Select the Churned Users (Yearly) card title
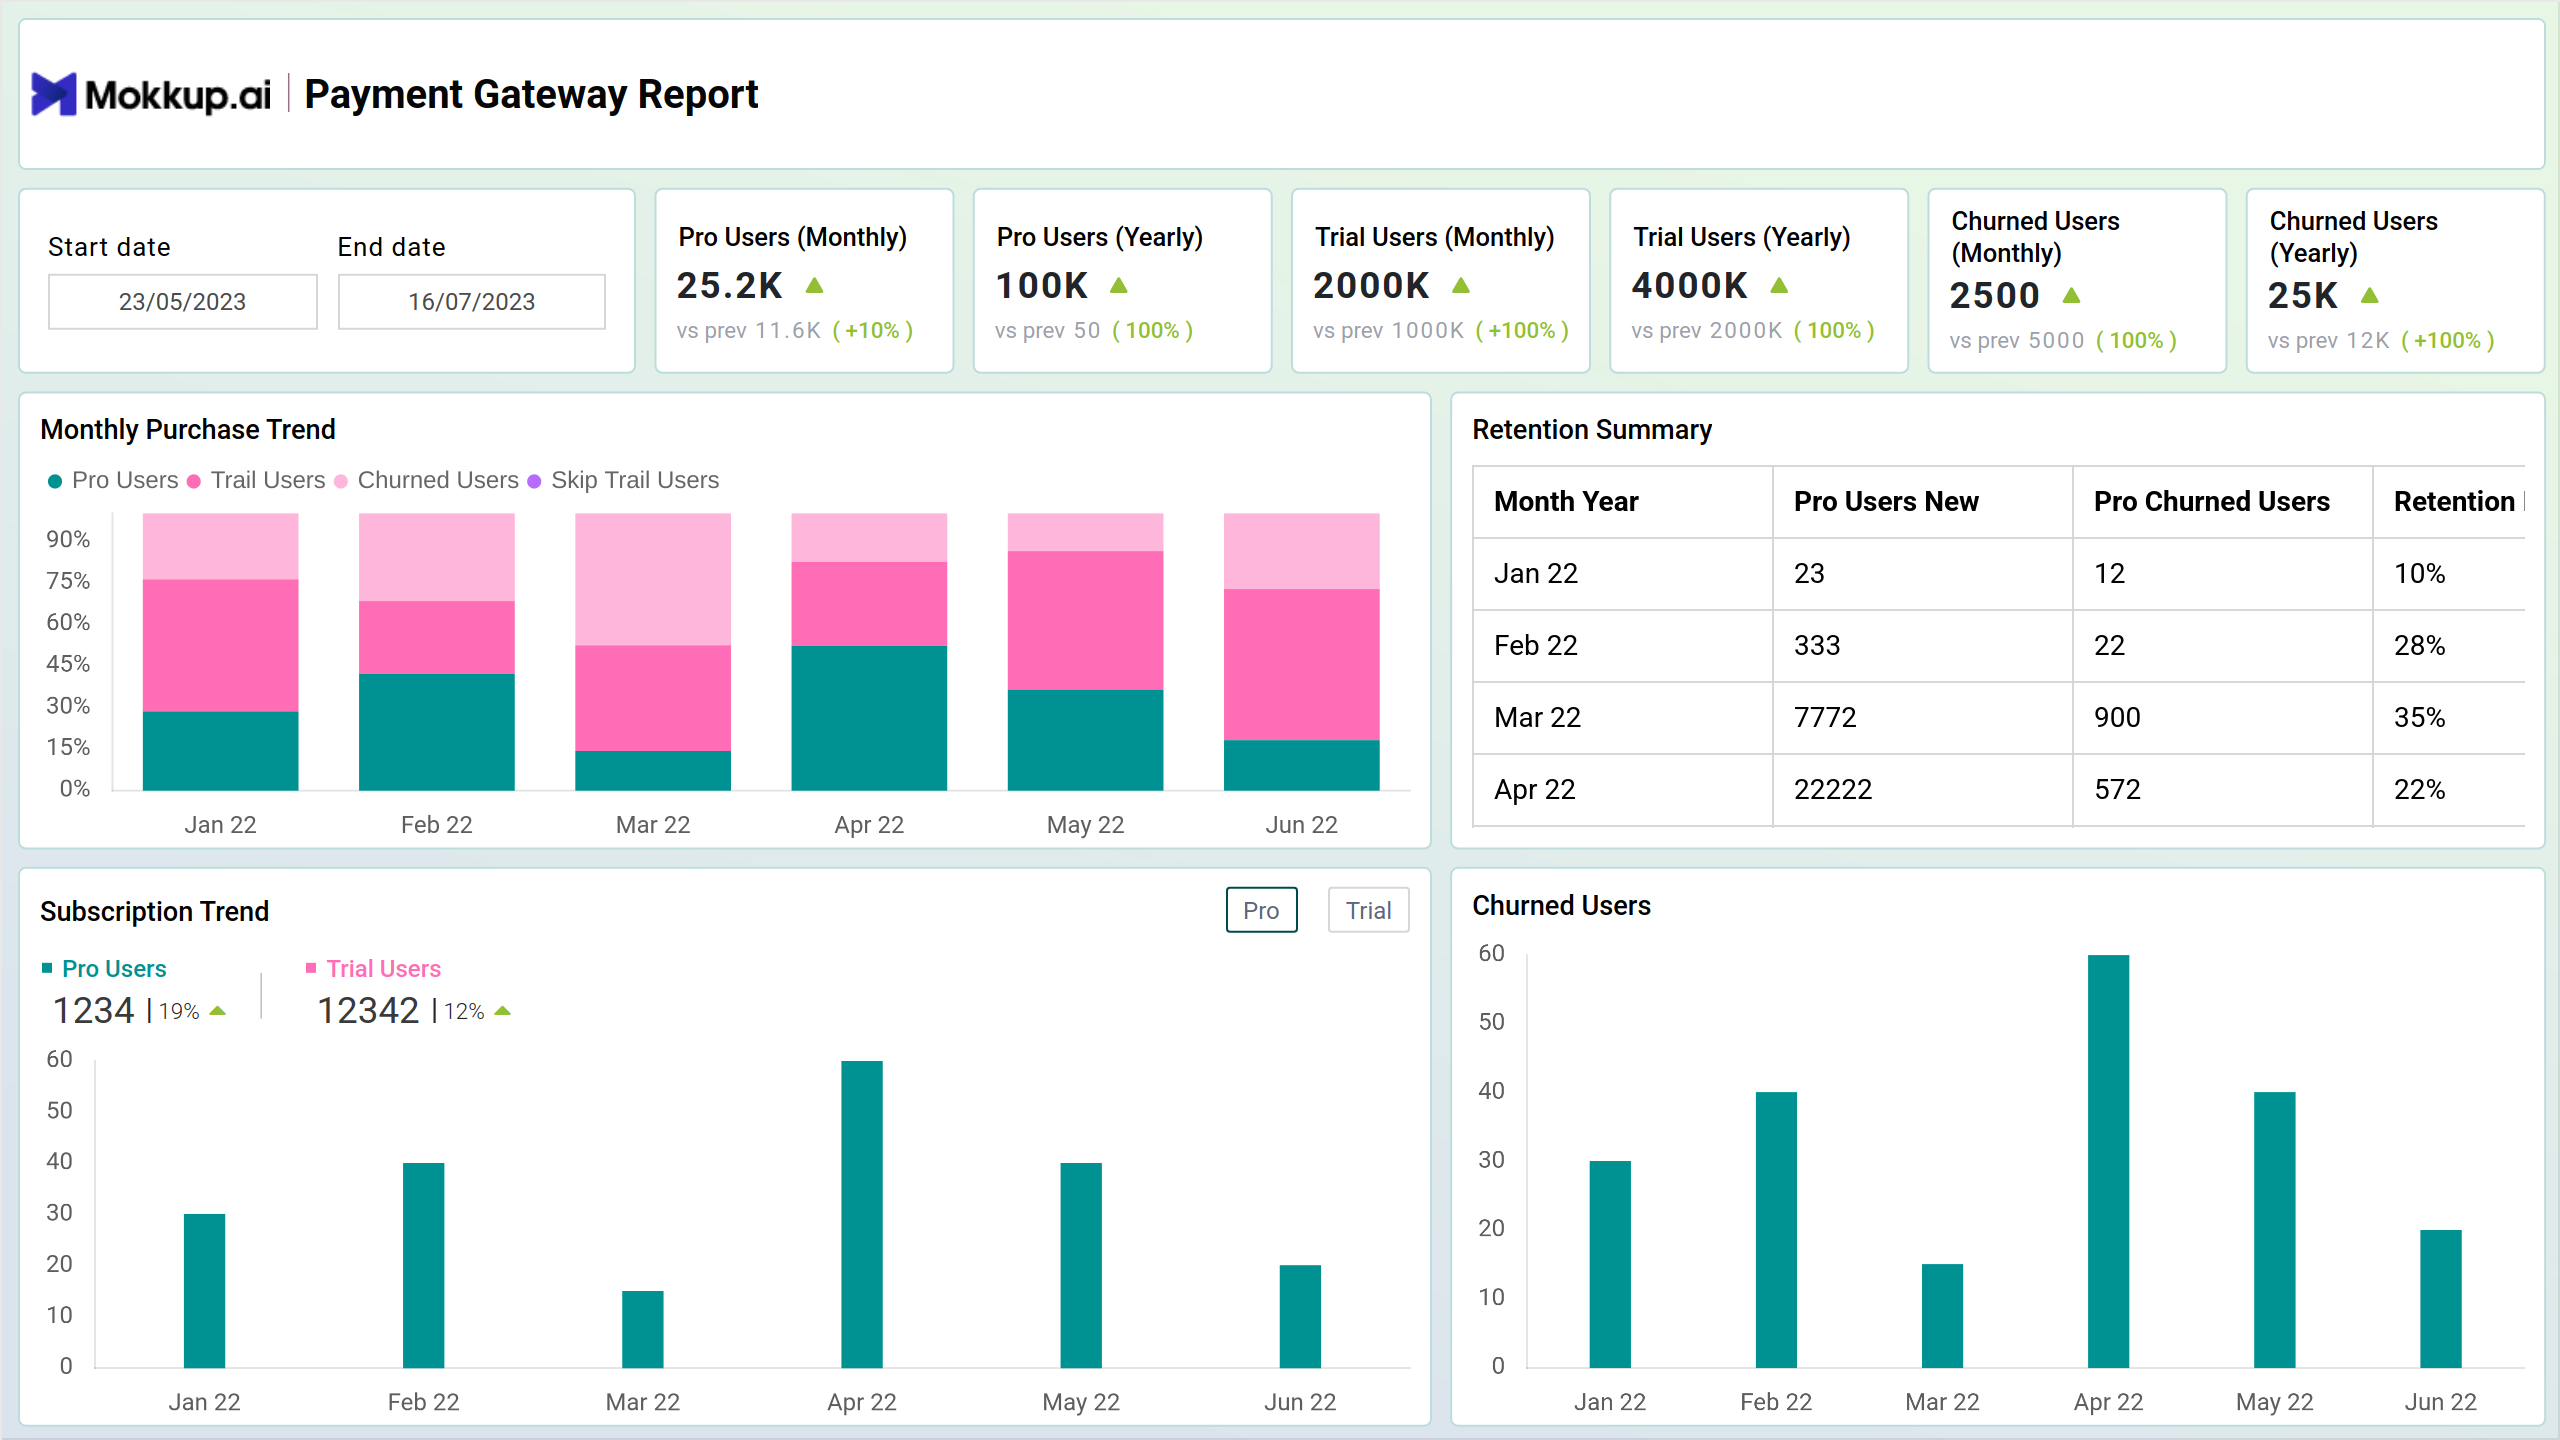2560x1440 pixels. point(2353,237)
